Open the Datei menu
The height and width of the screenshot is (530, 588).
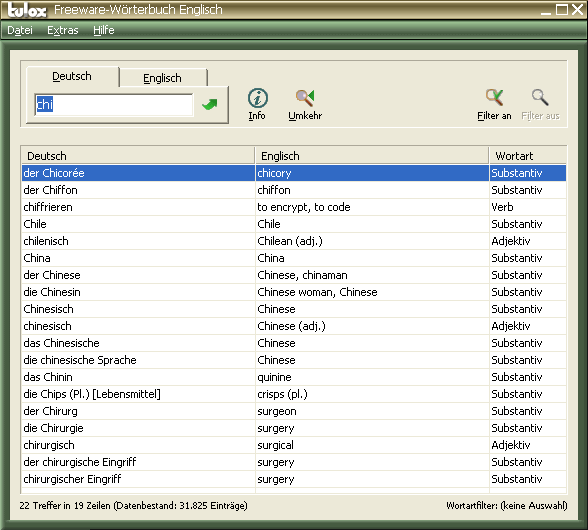[x=20, y=30]
